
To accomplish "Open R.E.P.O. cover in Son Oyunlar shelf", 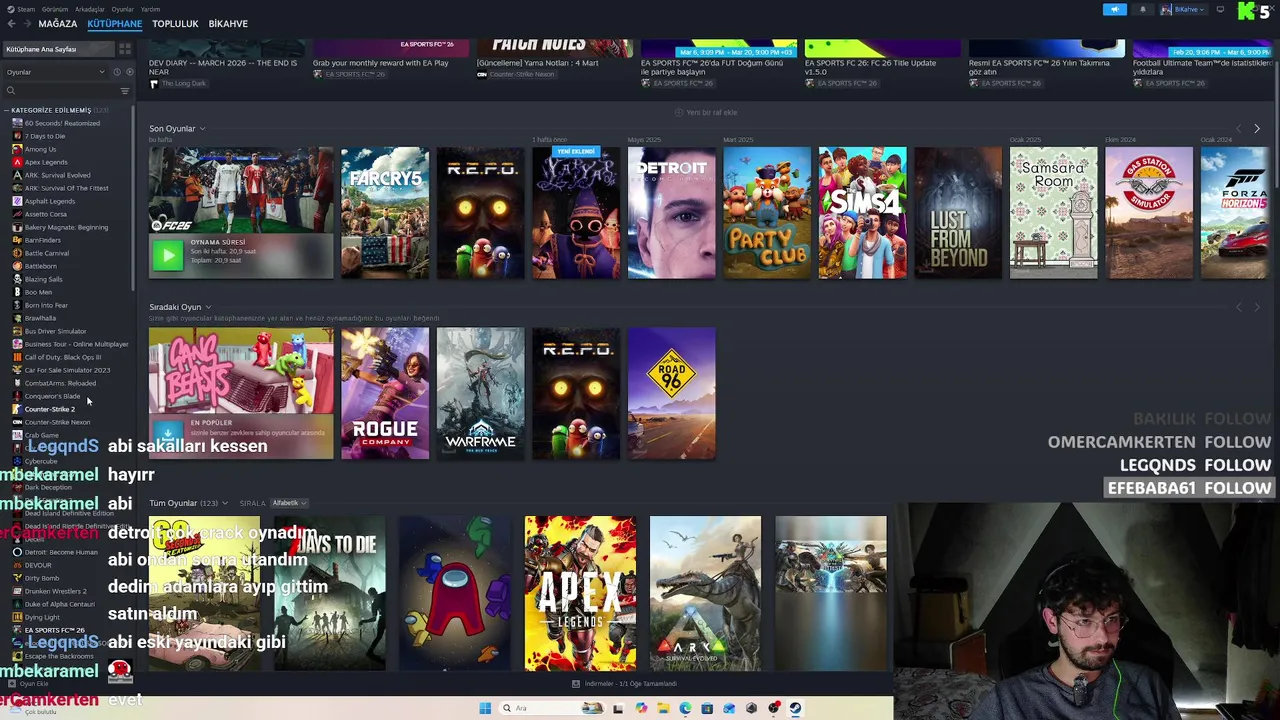I will click(480, 213).
